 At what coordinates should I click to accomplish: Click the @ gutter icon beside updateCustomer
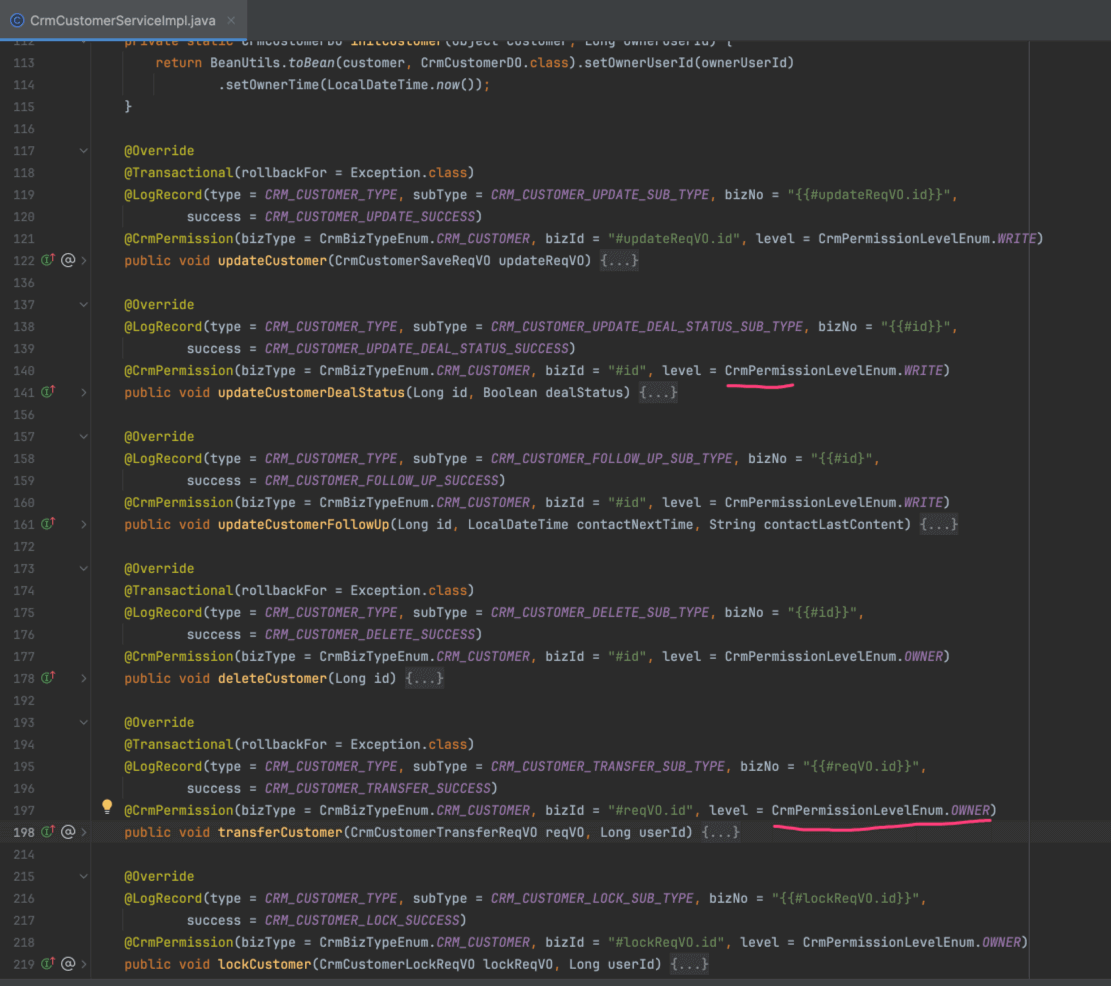click(68, 261)
